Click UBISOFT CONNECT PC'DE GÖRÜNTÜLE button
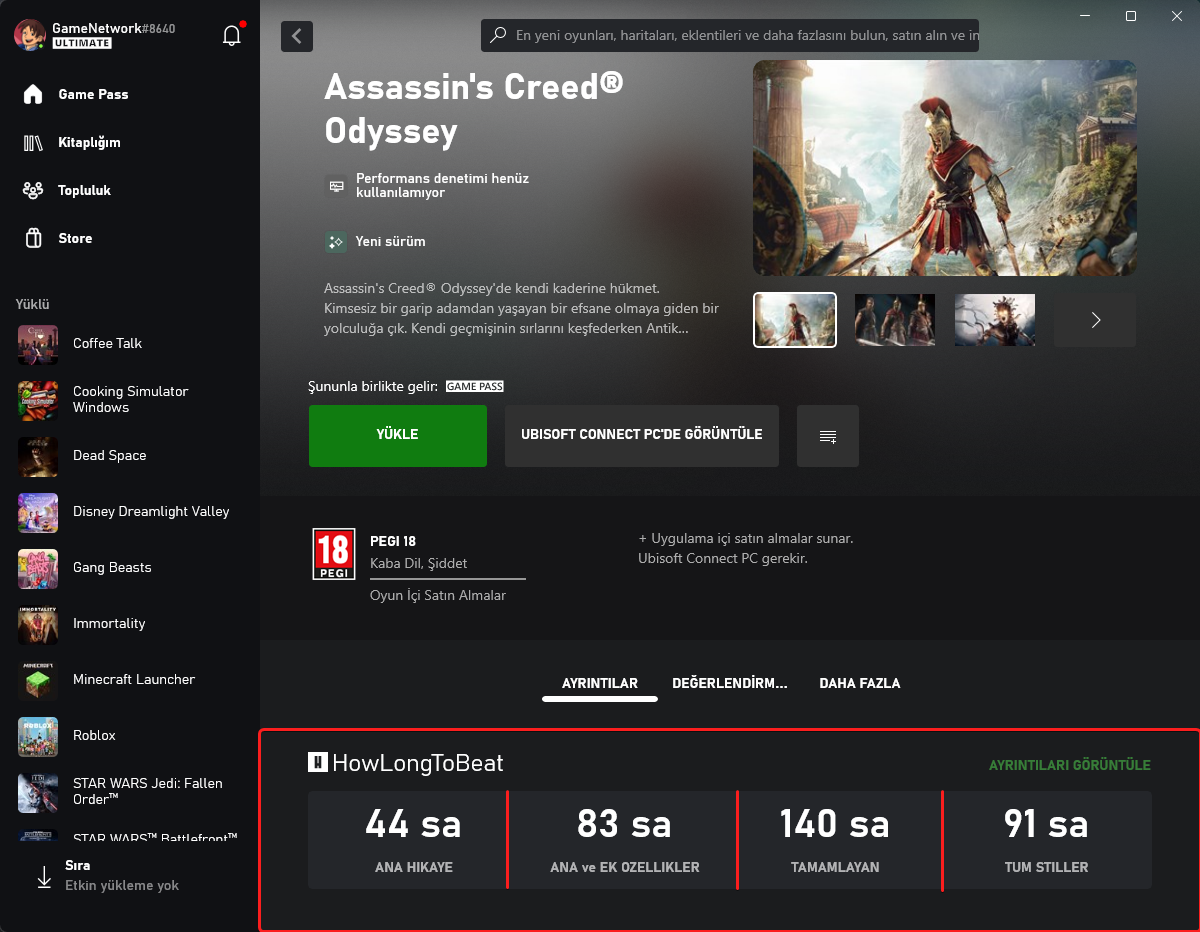The width and height of the screenshot is (1200, 932). tap(641, 436)
